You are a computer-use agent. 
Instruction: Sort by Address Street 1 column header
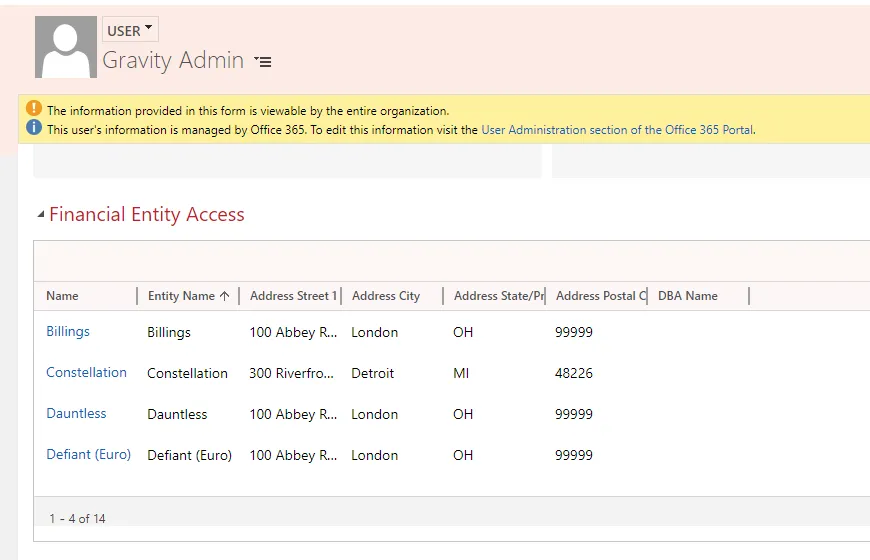click(293, 296)
